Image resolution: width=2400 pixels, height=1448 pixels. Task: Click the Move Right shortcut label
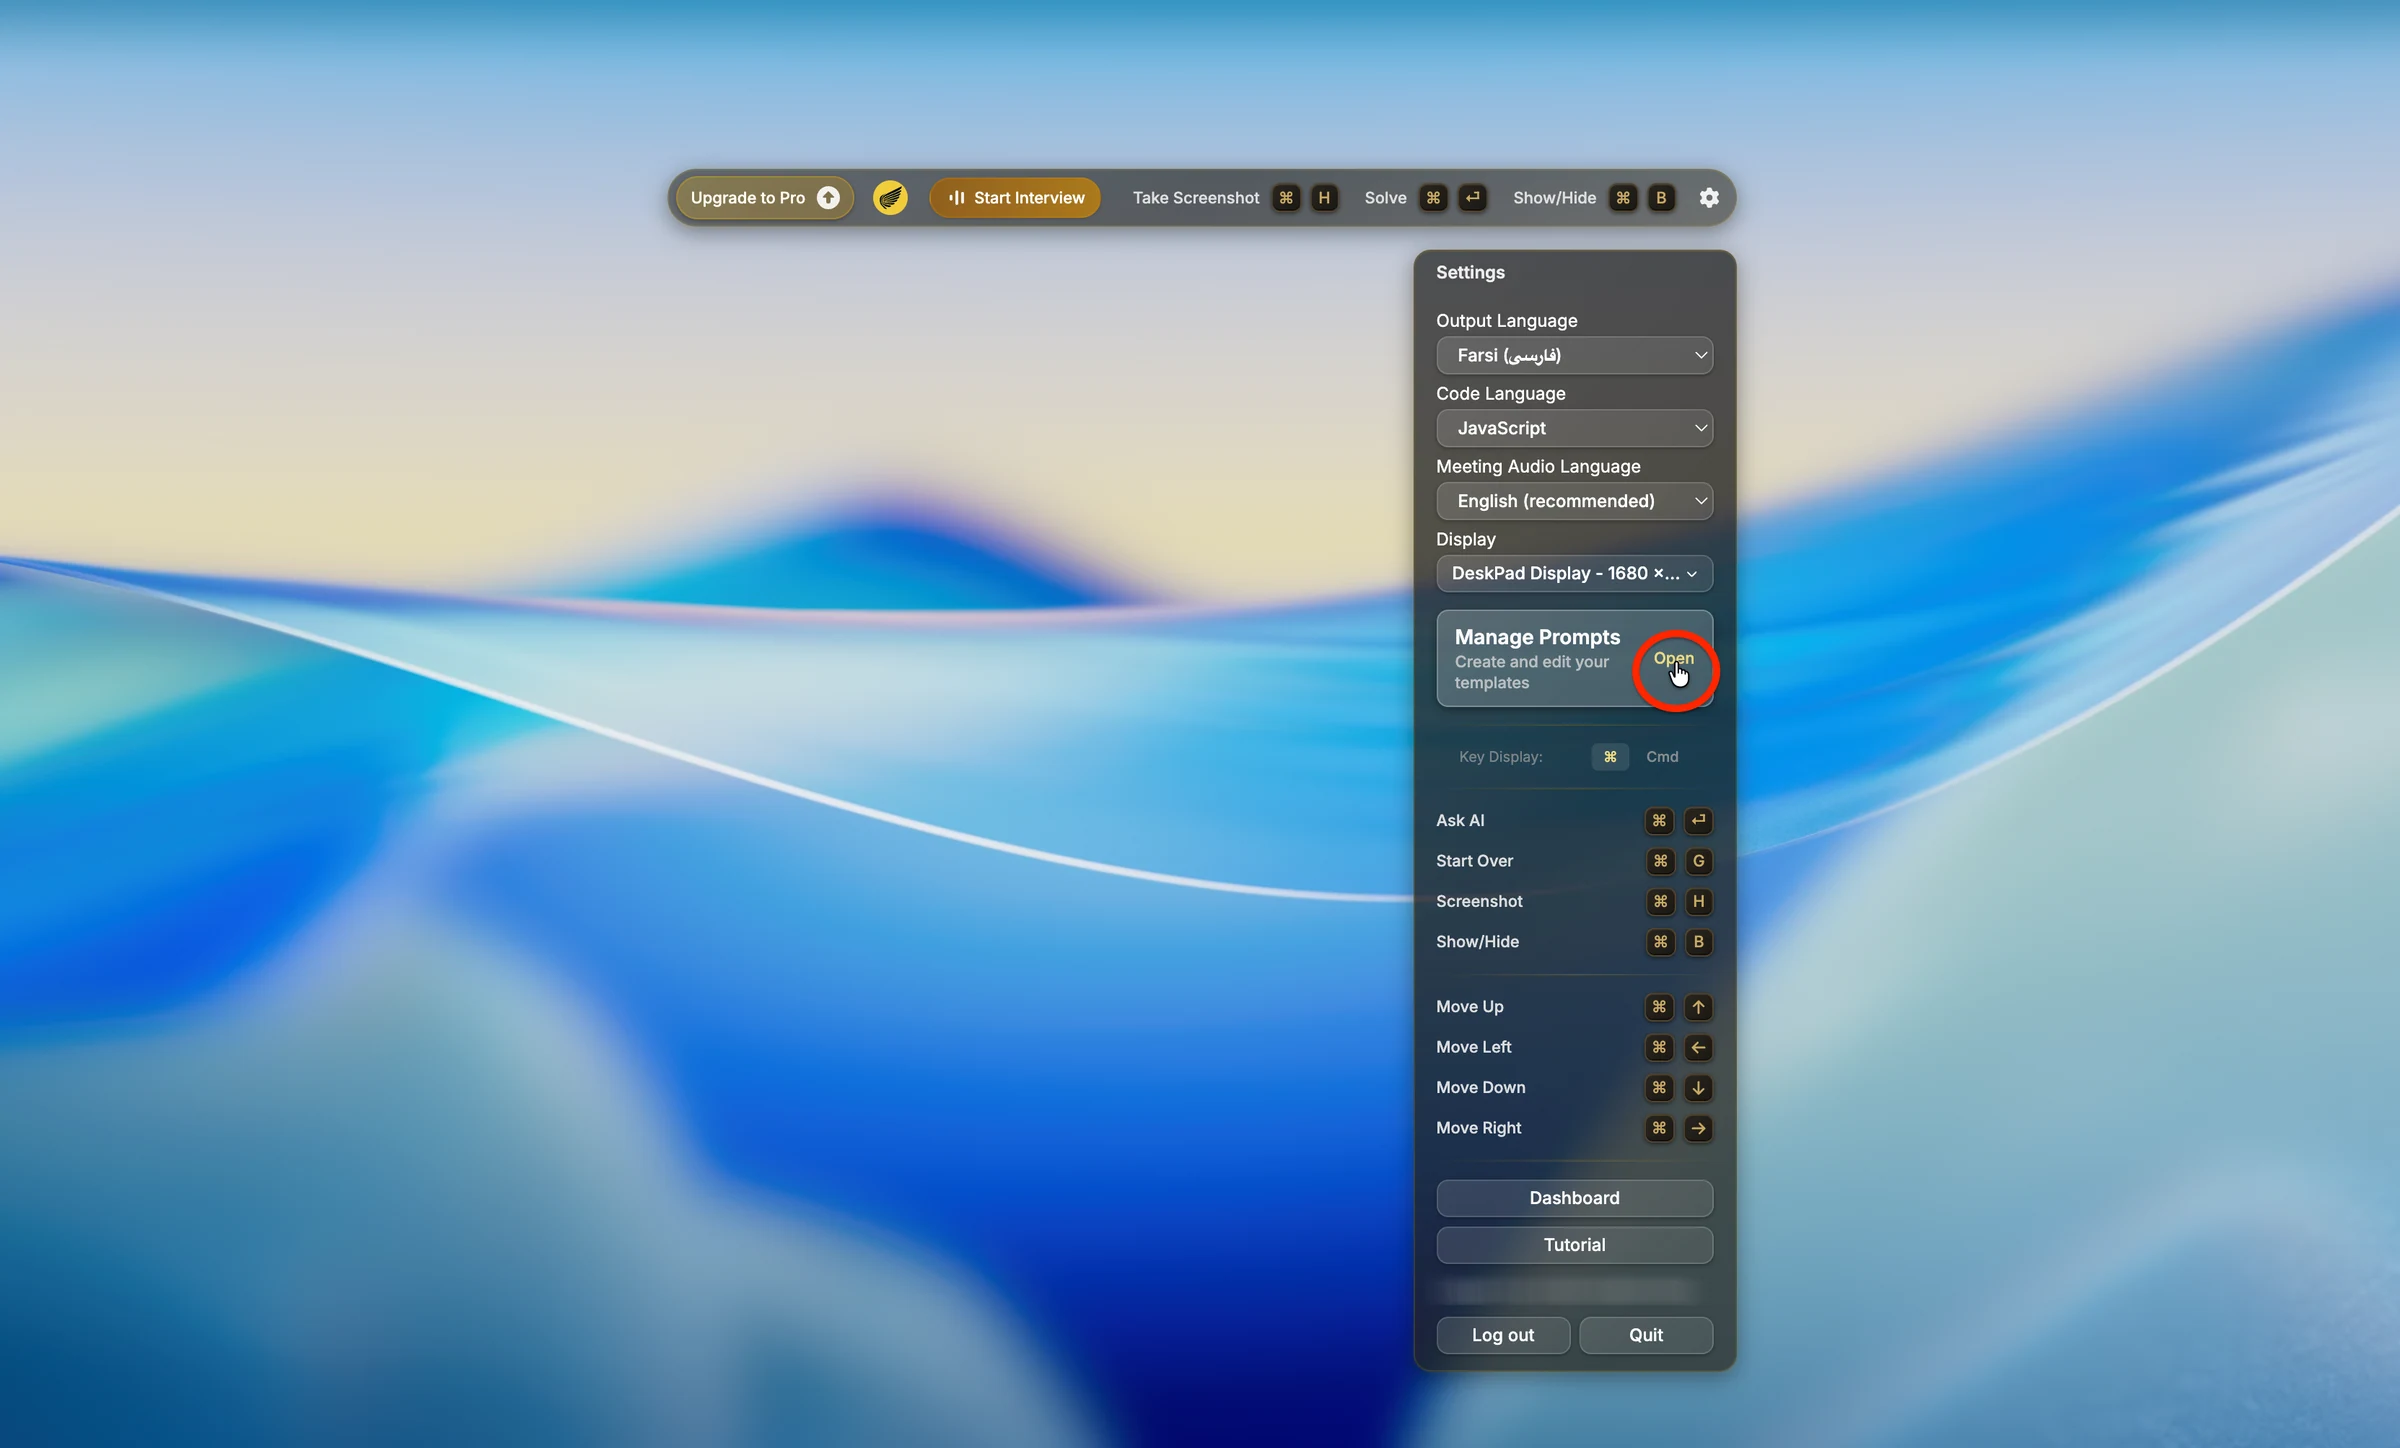point(1478,1128)
